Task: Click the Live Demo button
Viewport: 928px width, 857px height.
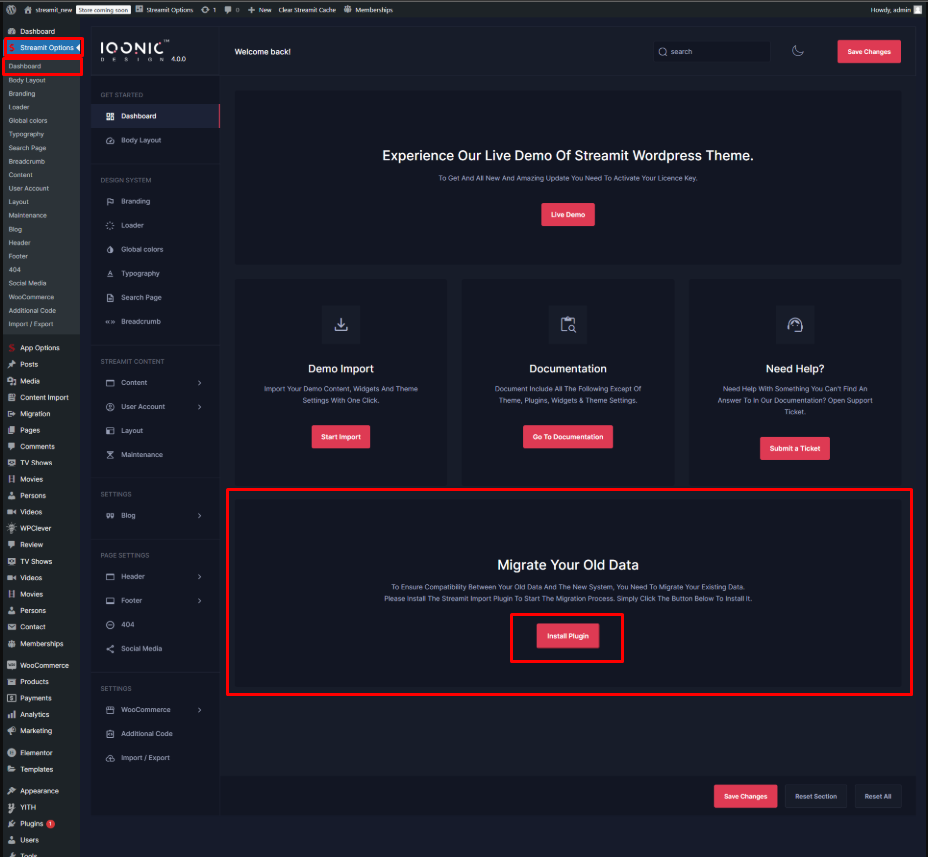Action: coord(568,215)
